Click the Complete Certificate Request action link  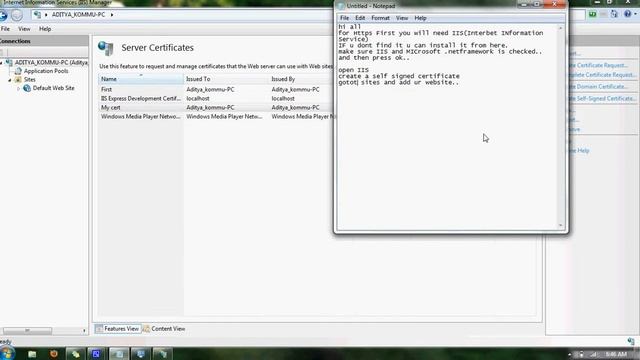(x=602, y=75)
